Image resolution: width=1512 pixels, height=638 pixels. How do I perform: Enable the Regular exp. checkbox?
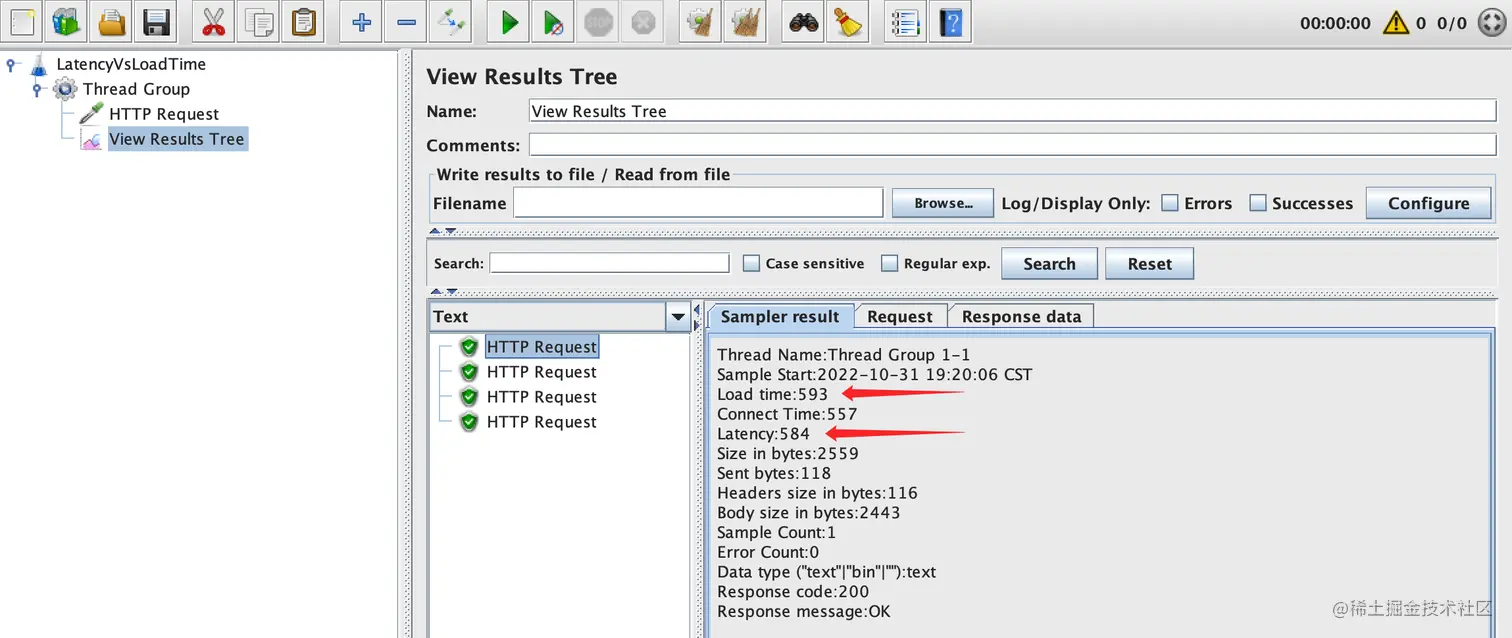click(889, 264)
